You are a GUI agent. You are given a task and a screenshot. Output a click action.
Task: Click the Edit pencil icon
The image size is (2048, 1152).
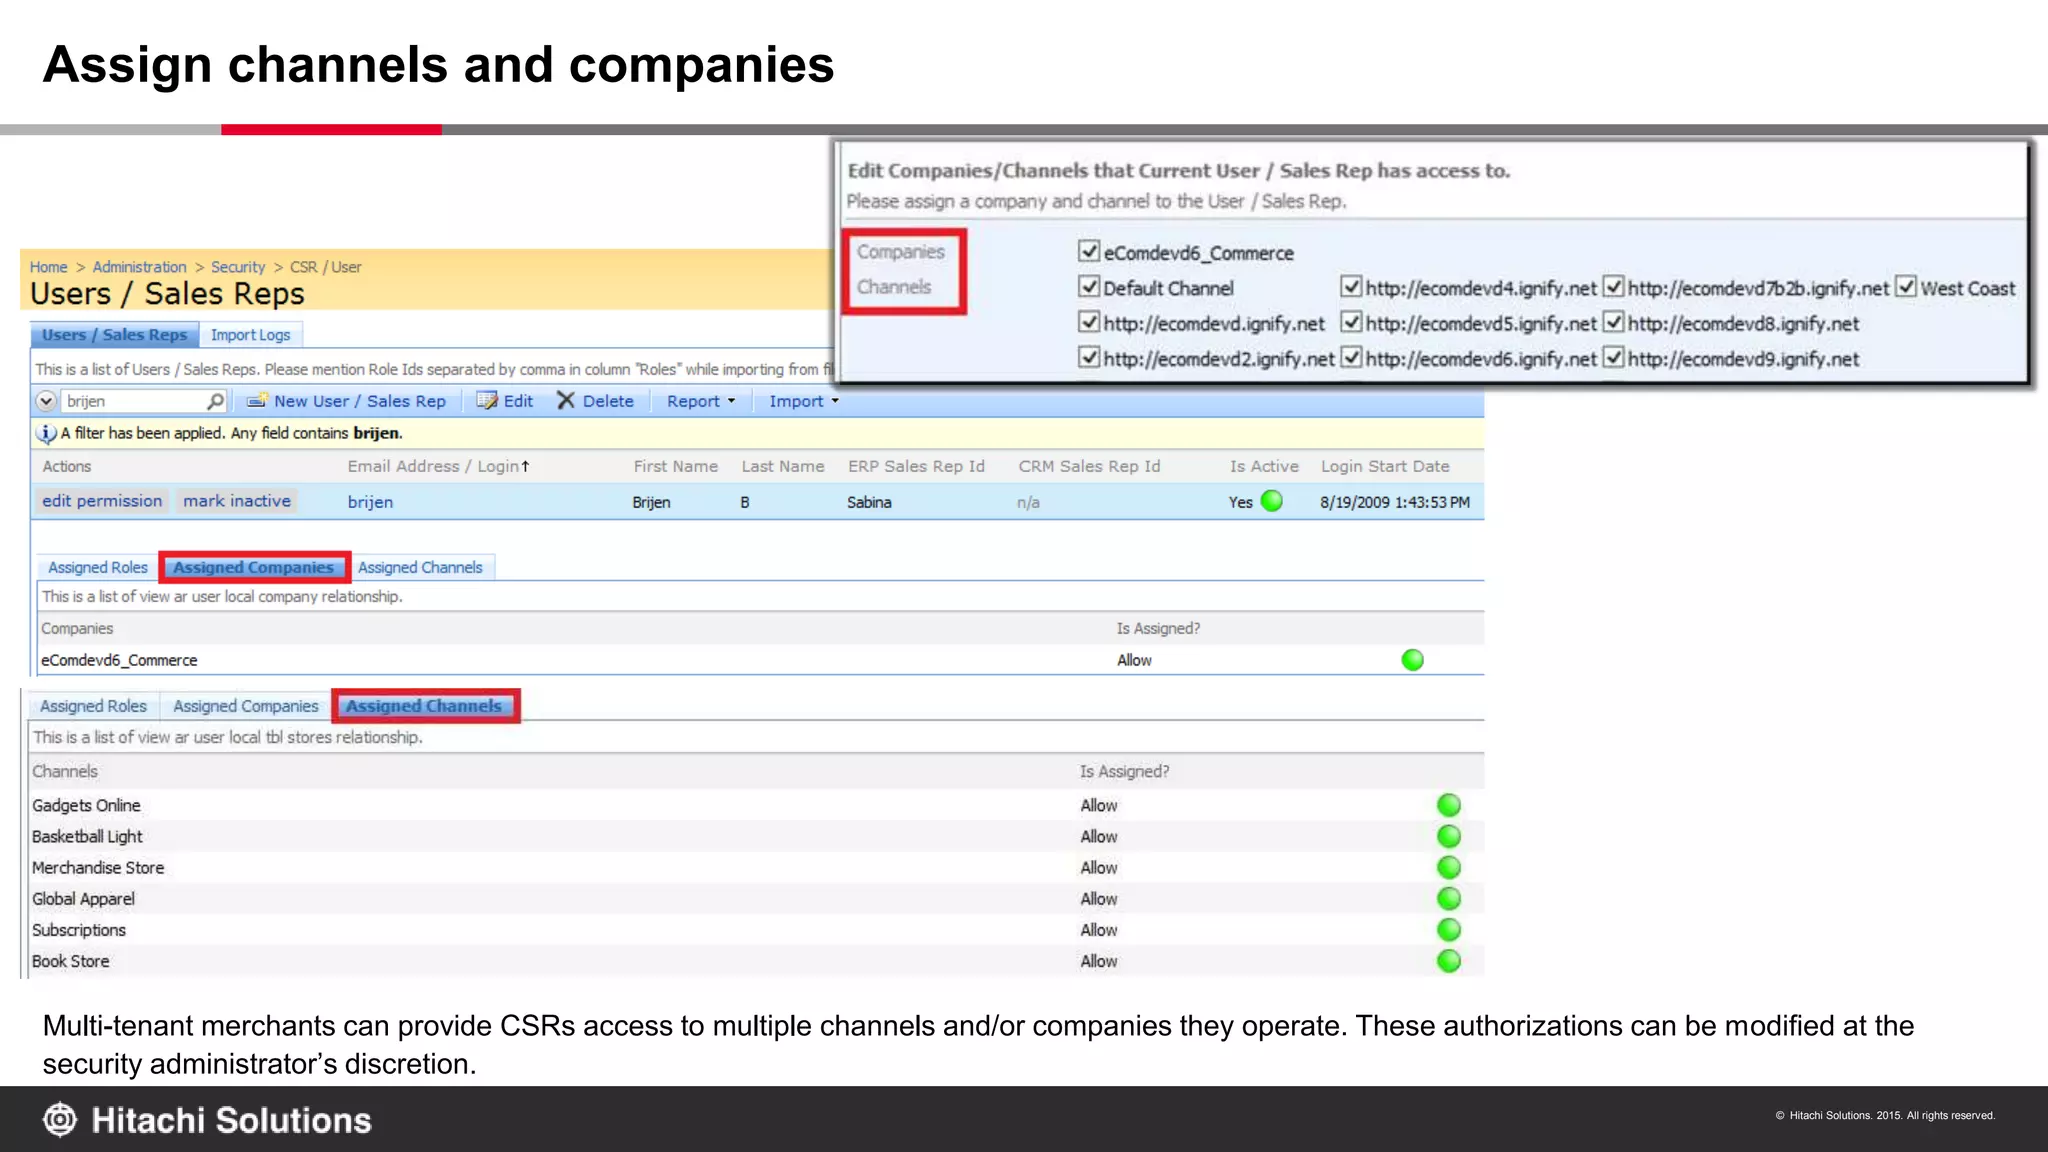point(487,400)
